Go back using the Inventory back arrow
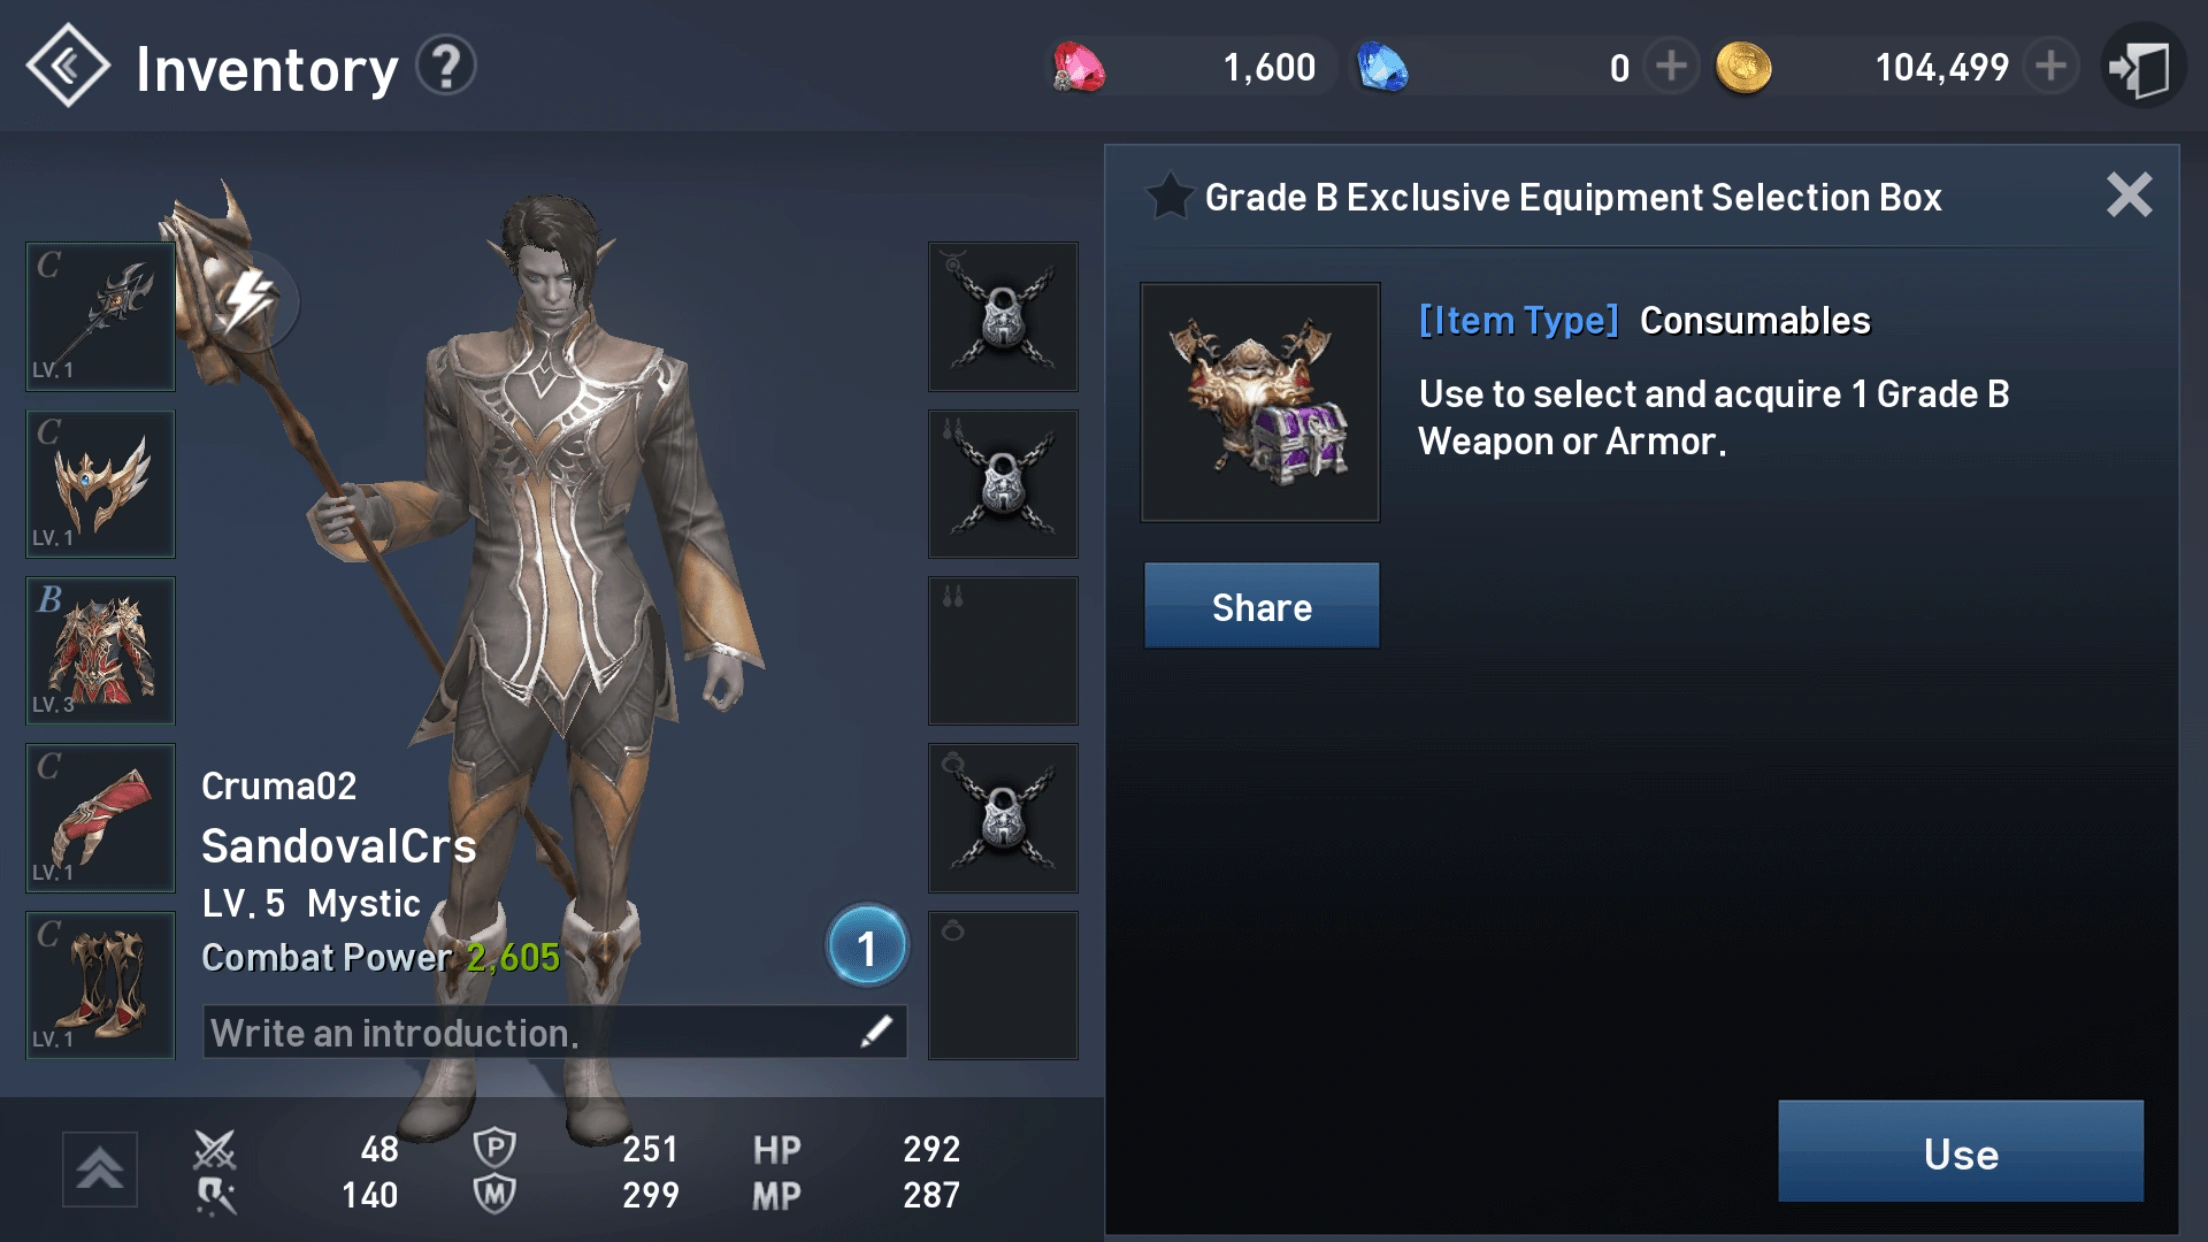2208x1242 pixels. (67, 66)
